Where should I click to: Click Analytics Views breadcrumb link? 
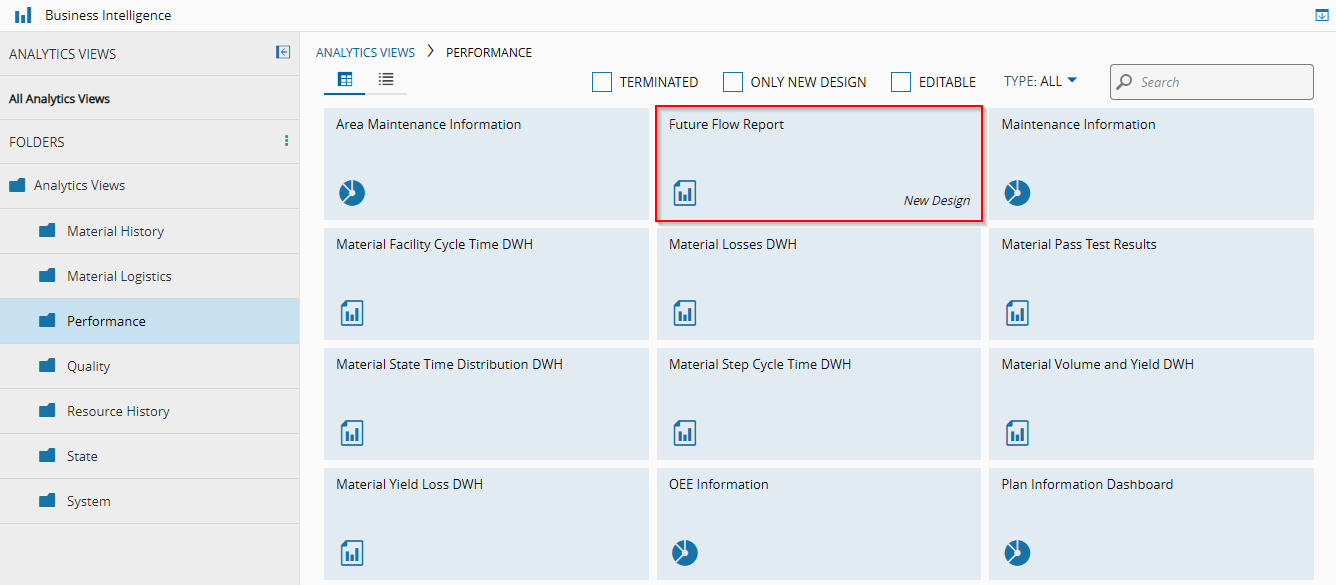(x=365, y=52)
